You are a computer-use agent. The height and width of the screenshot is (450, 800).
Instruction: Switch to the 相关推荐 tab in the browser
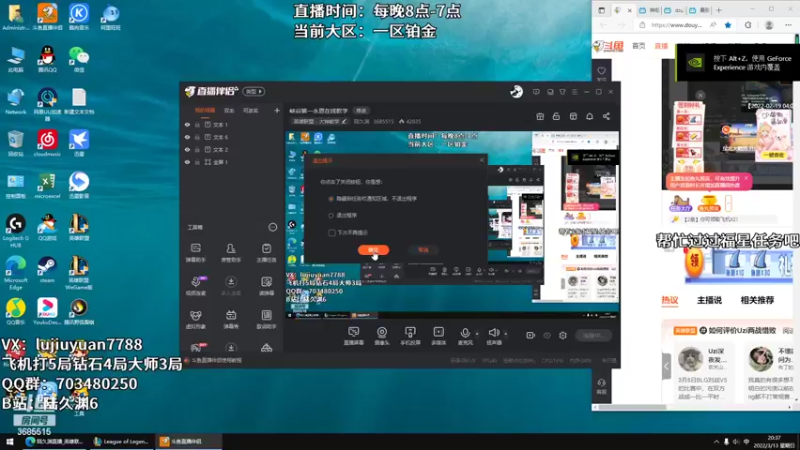(757, 300)
